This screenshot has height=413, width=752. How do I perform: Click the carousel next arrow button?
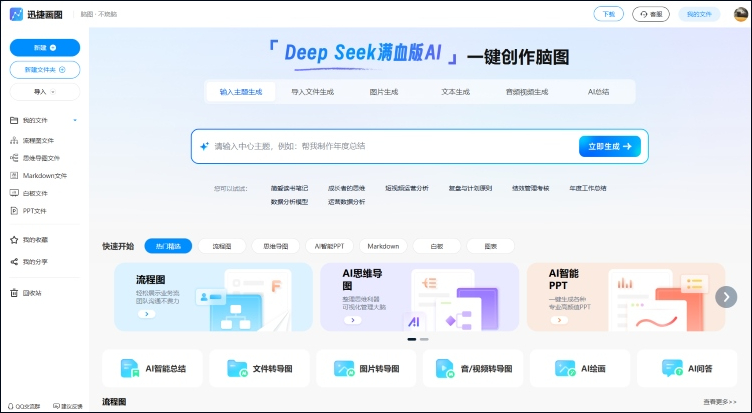point(726,297)
